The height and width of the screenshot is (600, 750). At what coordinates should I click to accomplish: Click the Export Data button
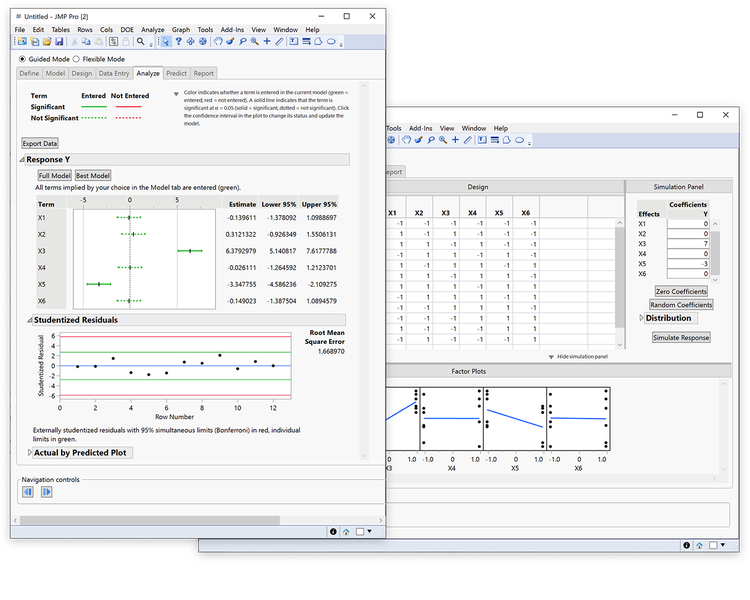[40, 143]
